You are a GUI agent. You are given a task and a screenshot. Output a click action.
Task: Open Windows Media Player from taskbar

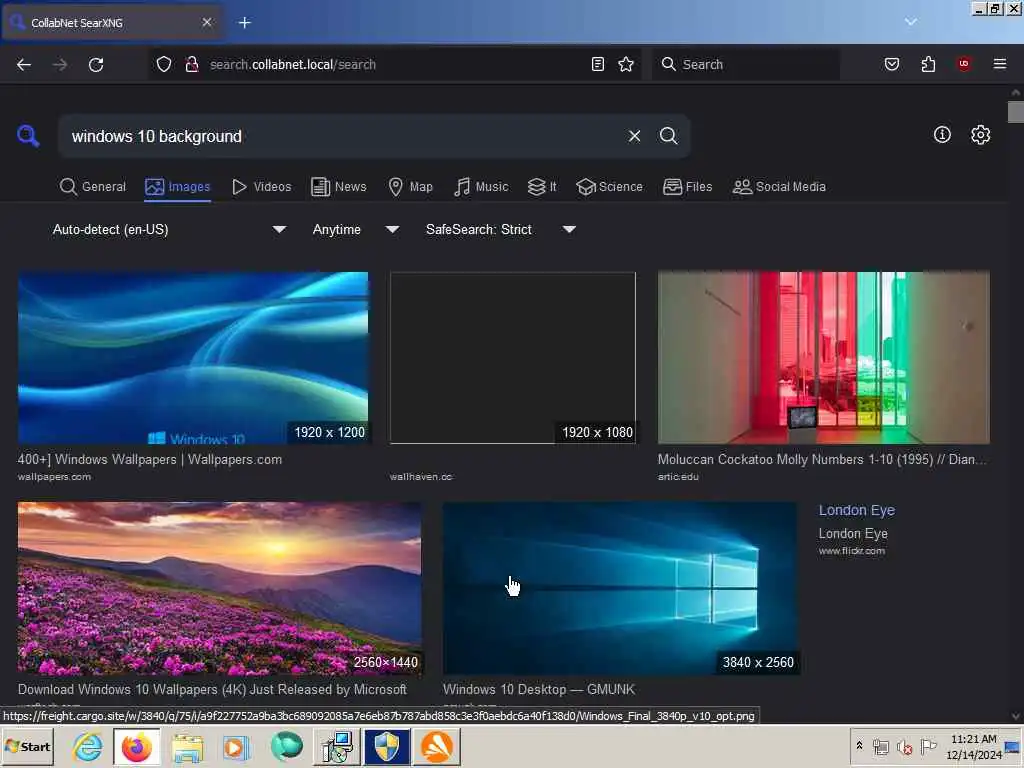pyautogui.click(x=236, y=746)
